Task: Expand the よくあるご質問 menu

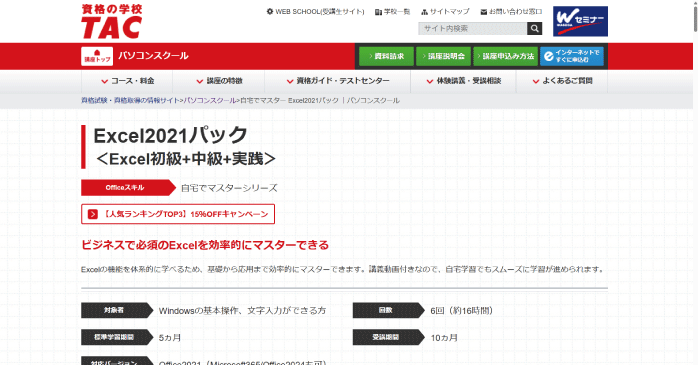Action: [562, 81]
